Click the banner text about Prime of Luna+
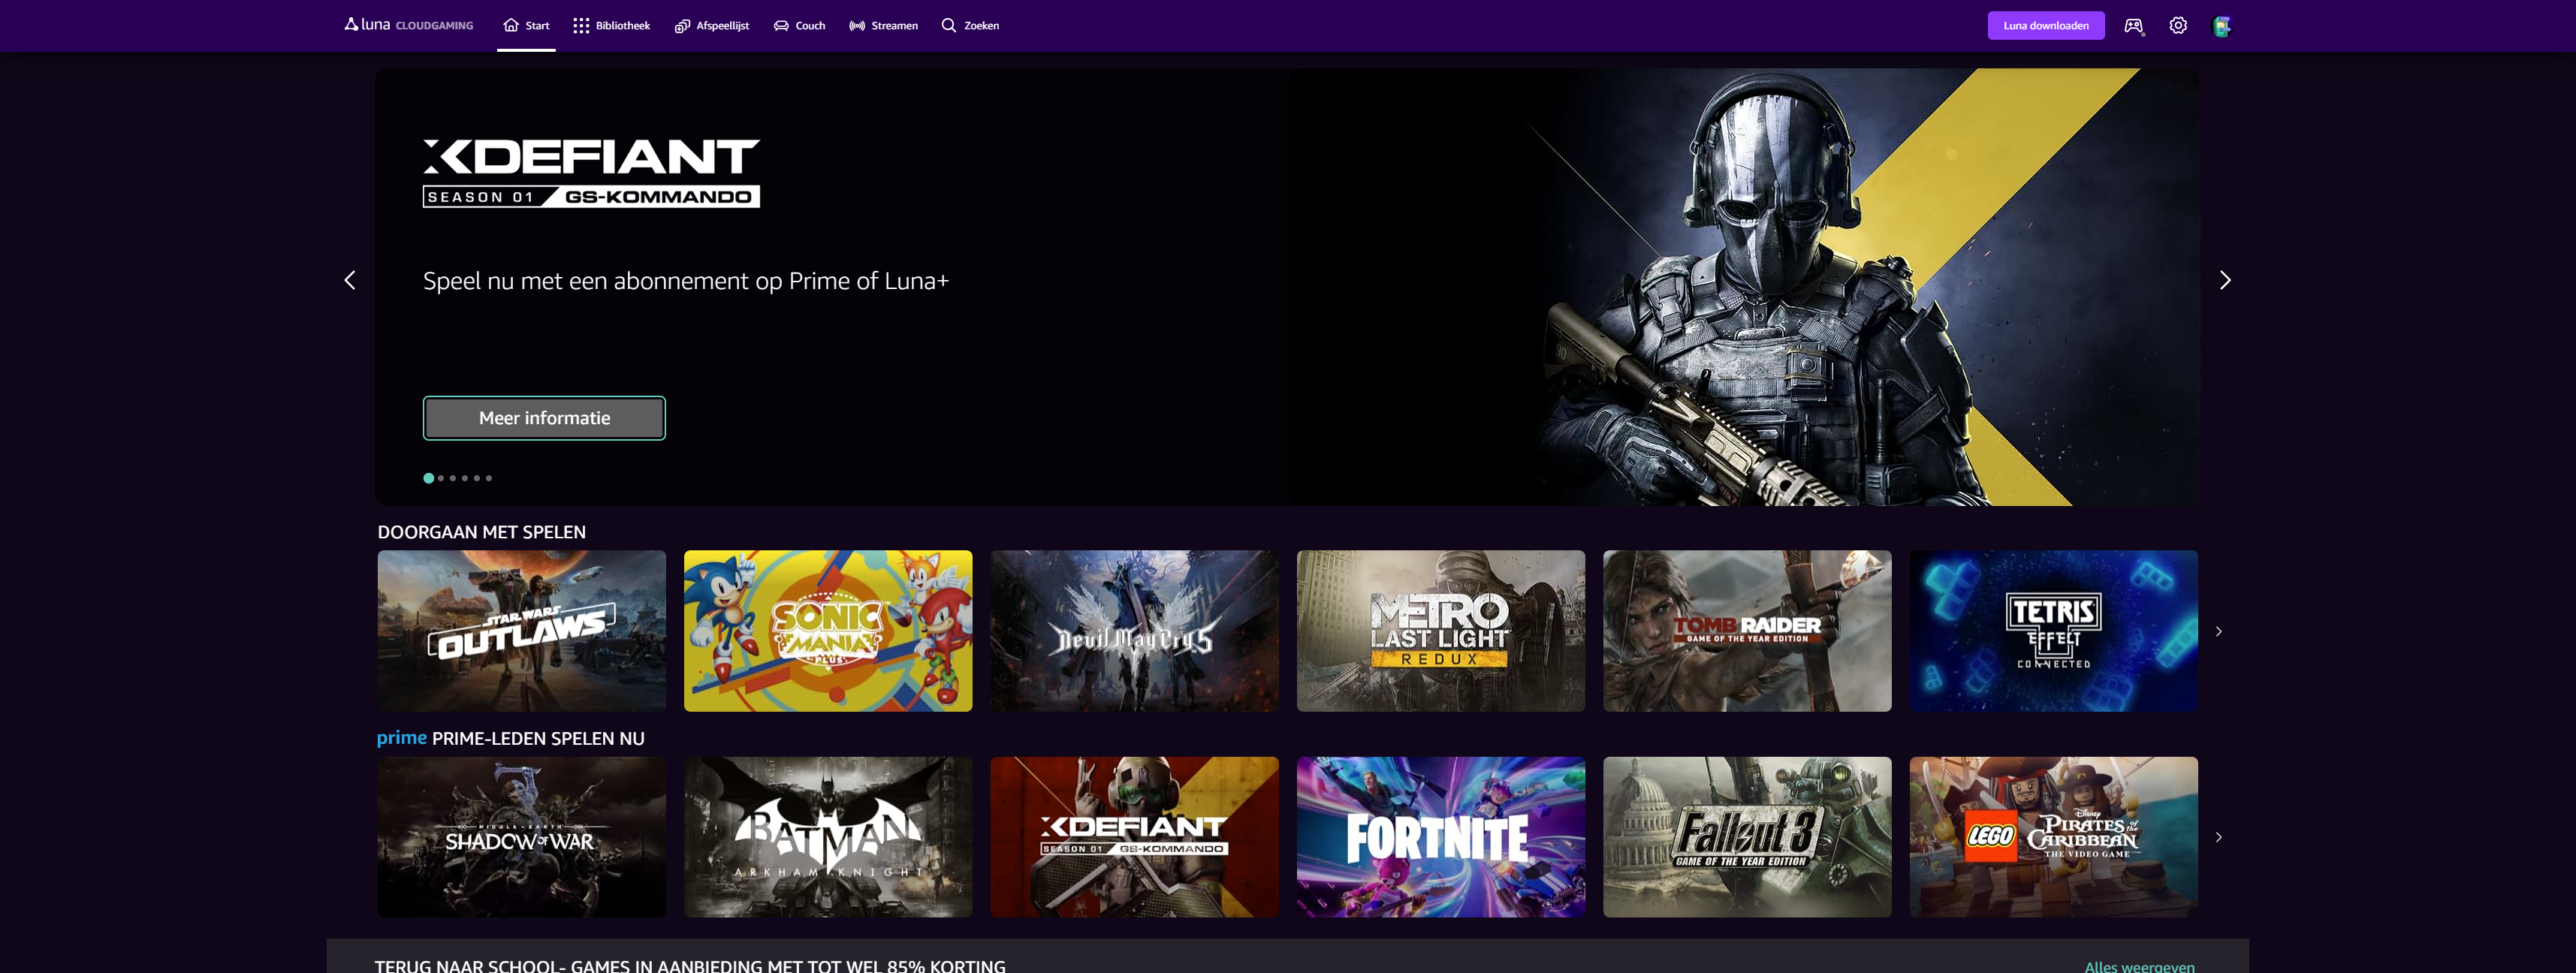Screen dimensions: 2576x973 (686, 281)
